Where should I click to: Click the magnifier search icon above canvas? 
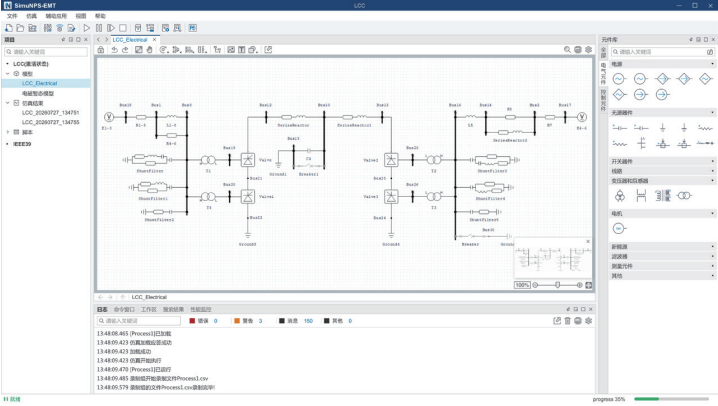567,50
